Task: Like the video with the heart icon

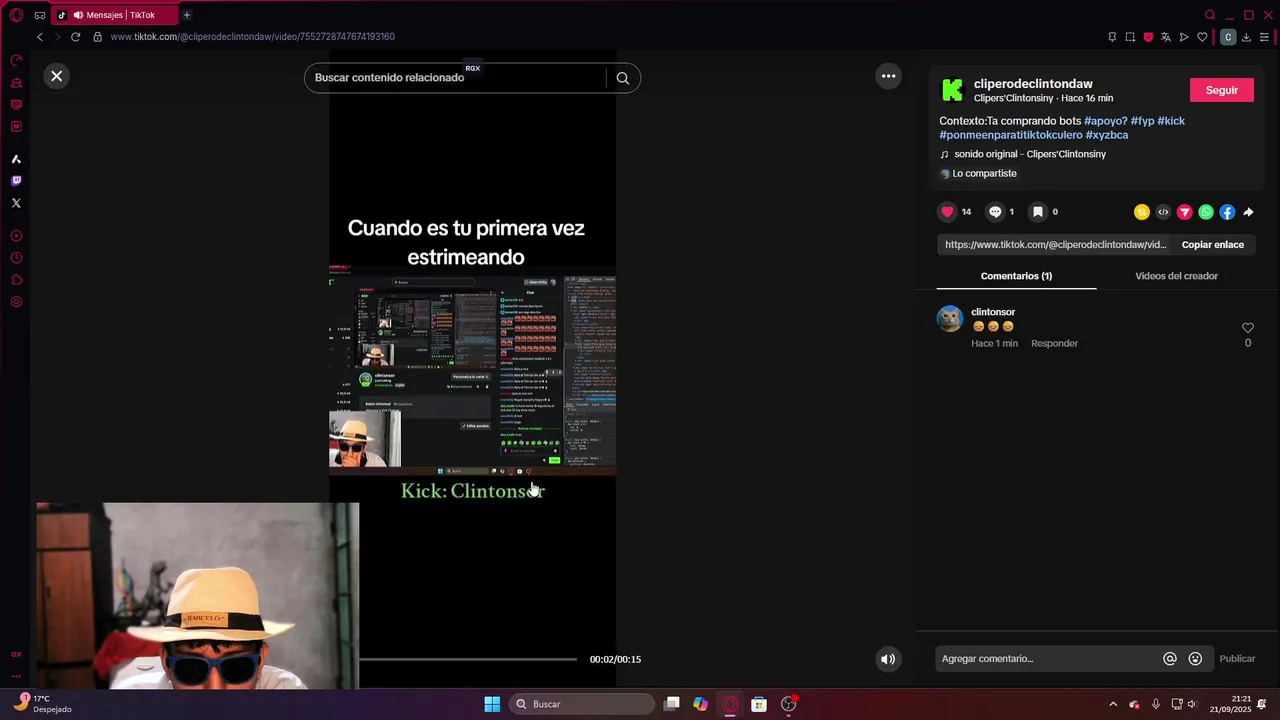Action: coord(947,212)
